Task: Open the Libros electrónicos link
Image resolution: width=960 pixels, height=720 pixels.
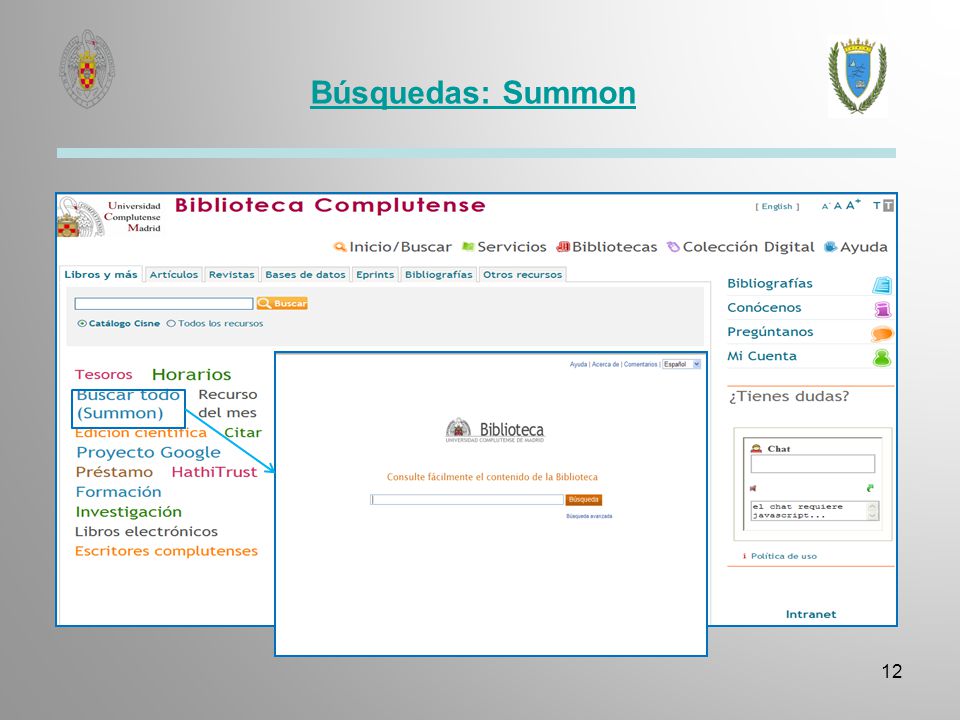Action: (146, 531)
